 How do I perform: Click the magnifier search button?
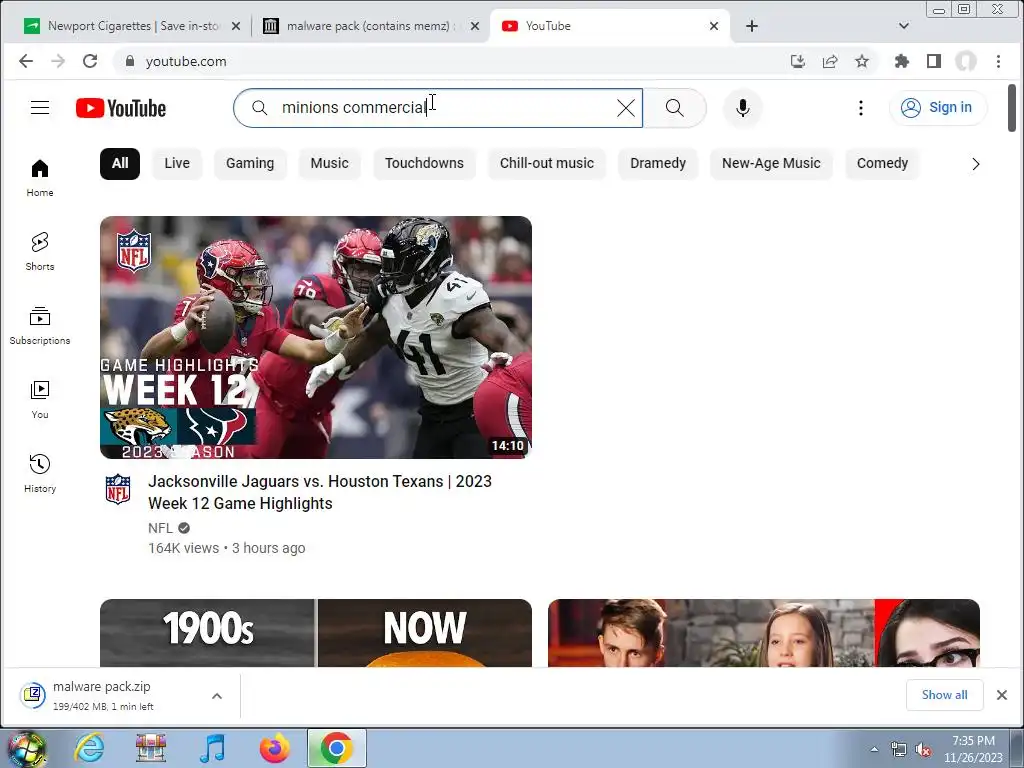point(675,108)
